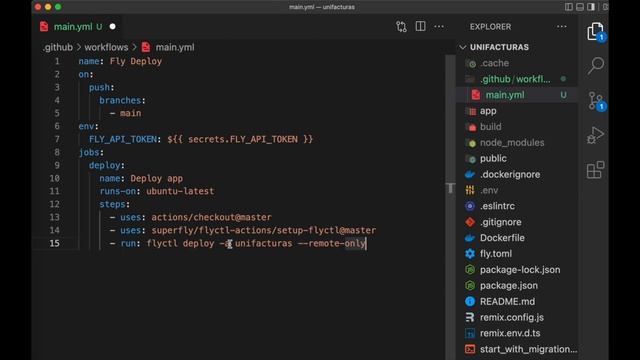Expand the .cache folder
This screenshot has height=360, width=640.
coord(494,63)
